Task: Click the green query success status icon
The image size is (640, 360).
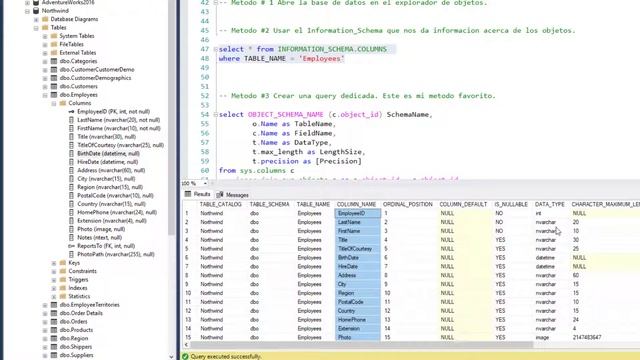Action: point(185,356)
